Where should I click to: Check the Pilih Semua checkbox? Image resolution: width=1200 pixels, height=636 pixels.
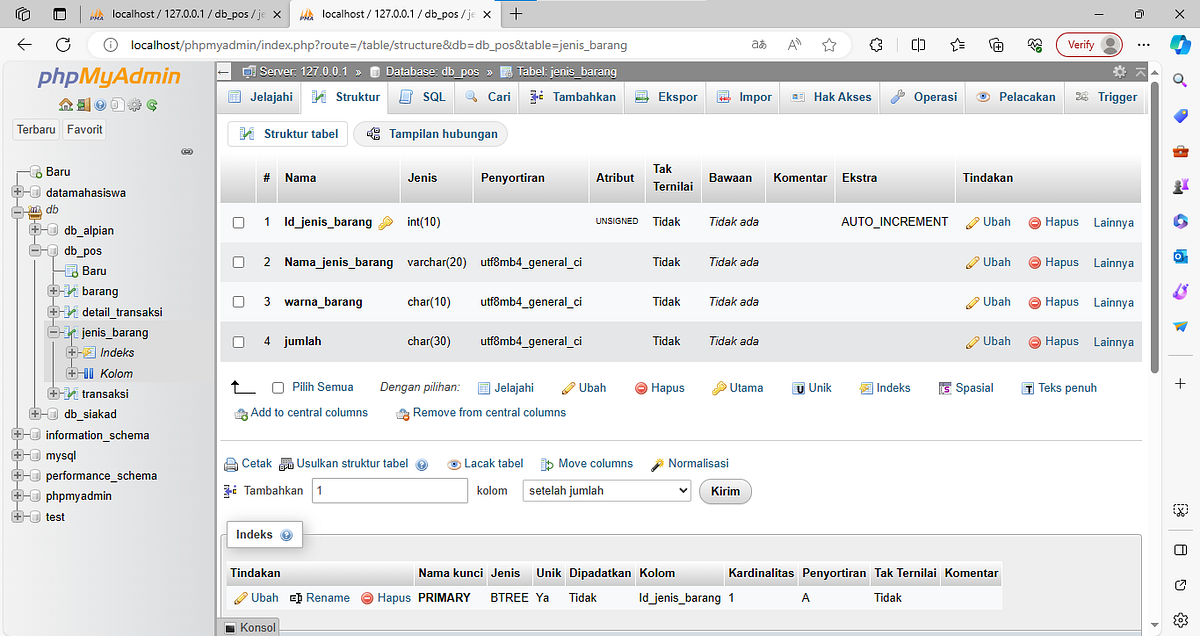(278, 388)
